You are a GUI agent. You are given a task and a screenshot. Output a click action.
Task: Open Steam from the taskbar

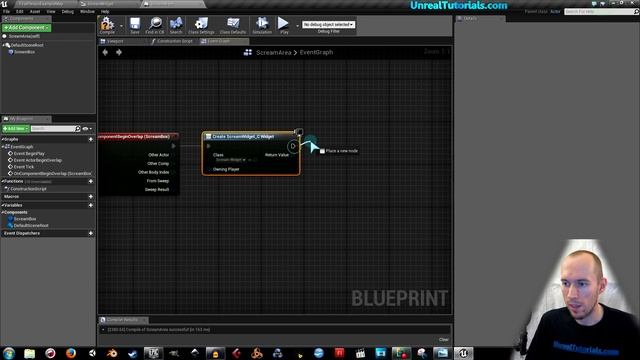point(133,353)
